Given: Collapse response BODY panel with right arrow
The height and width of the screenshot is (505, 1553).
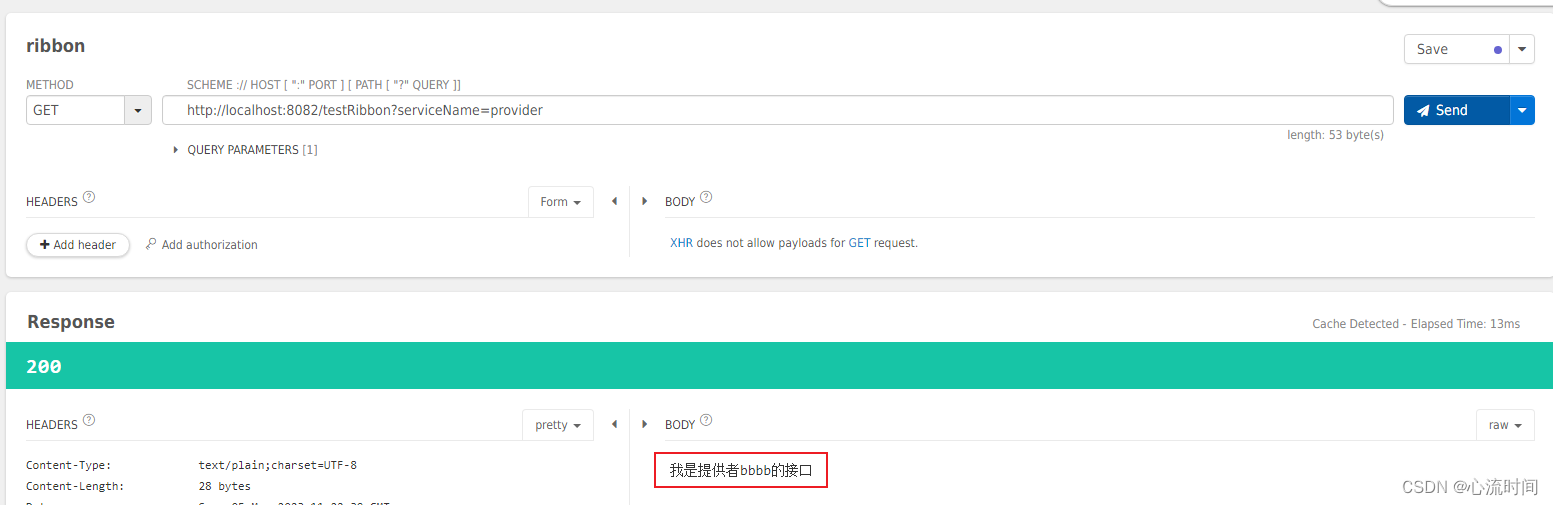Looking at the screenshot, I should pyautogui.click(x=644, y=424).
